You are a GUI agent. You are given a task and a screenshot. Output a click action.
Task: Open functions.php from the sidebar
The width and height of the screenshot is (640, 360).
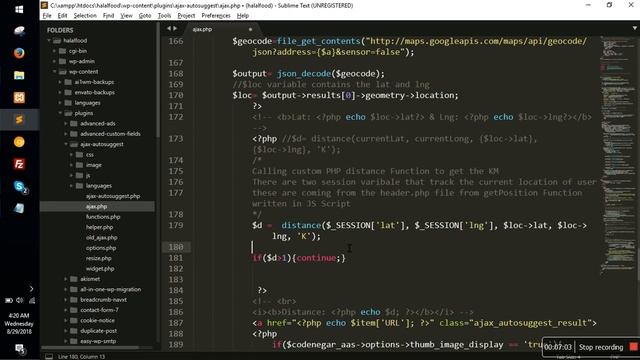point(103,217)
